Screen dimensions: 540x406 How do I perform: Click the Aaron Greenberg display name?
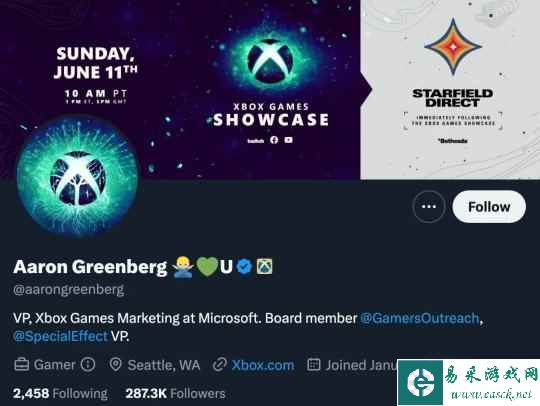click(x=90, y=267)
